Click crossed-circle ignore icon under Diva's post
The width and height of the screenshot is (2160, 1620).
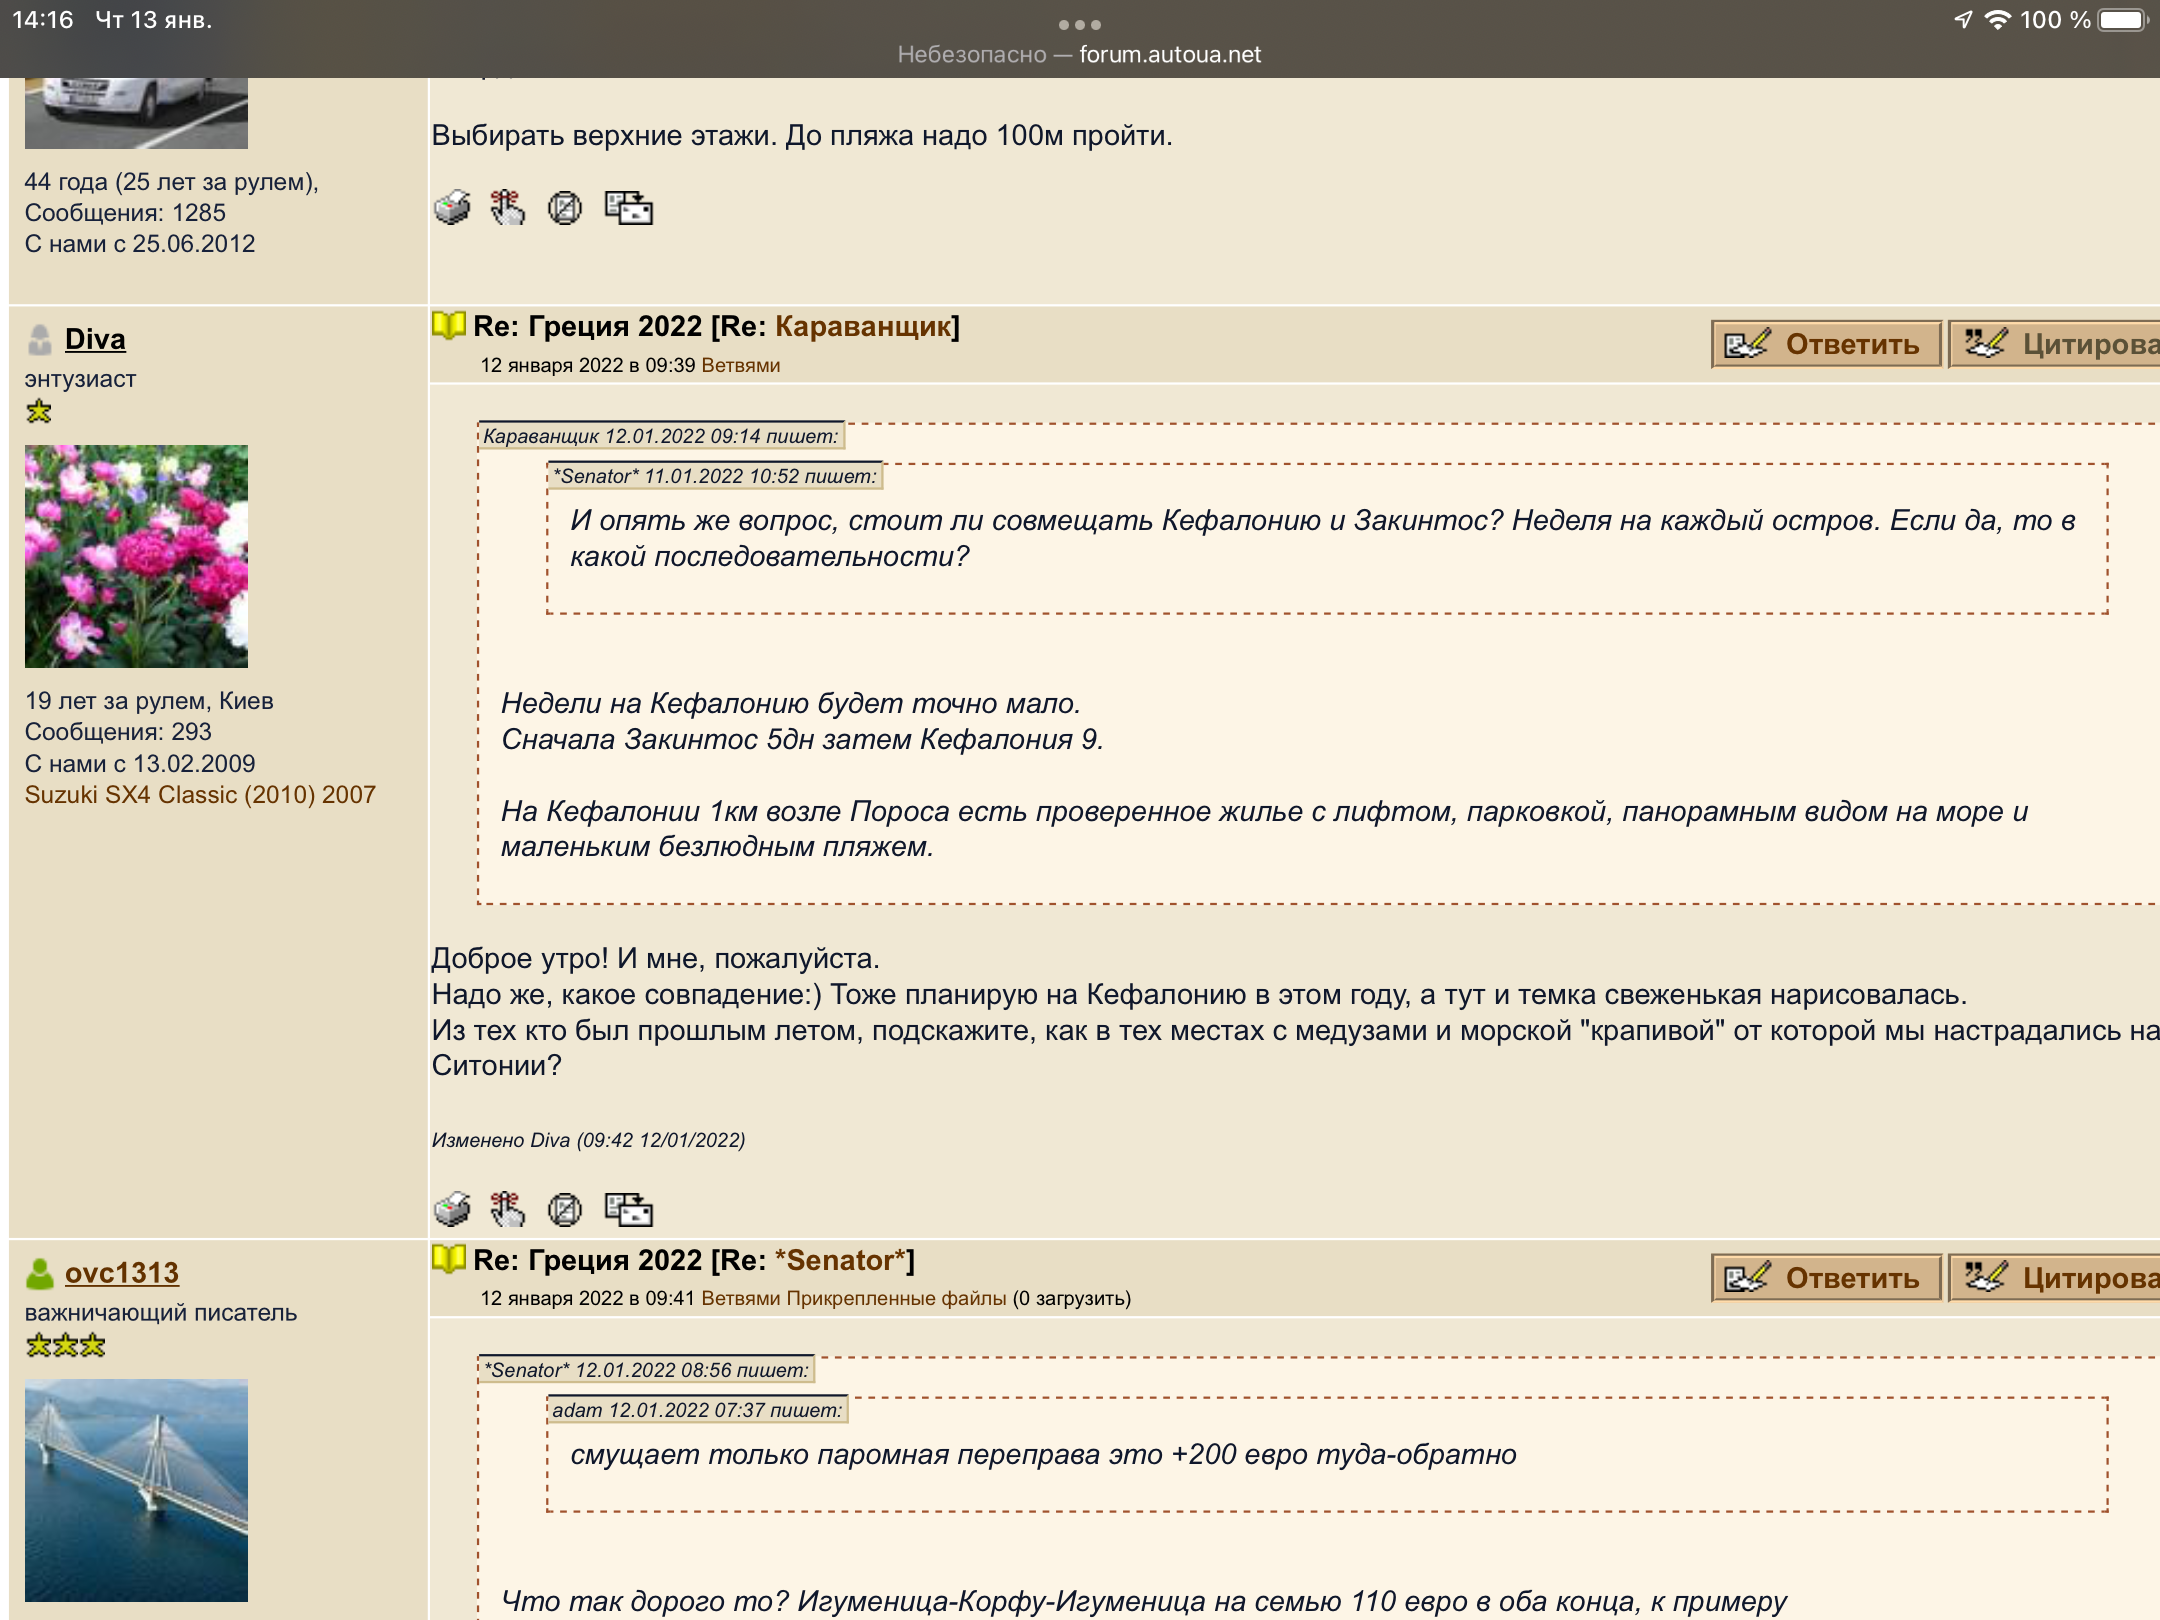pos(565,1210)
